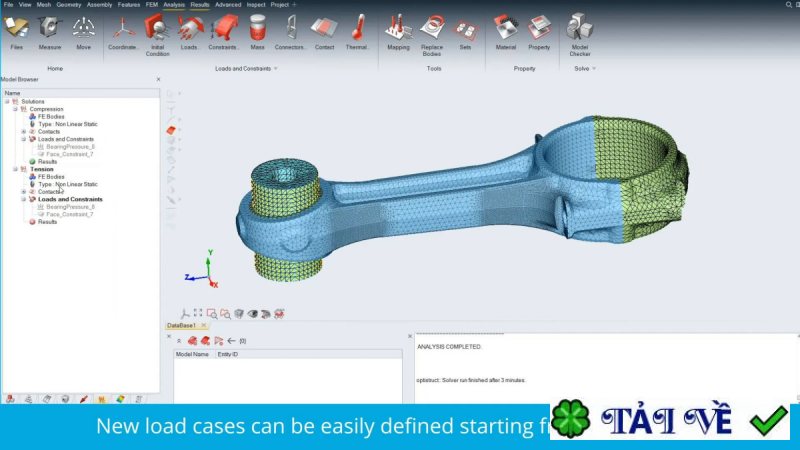Select the Measure tool
The height and width of the screenshot is (450, 800).
point(49,33)
